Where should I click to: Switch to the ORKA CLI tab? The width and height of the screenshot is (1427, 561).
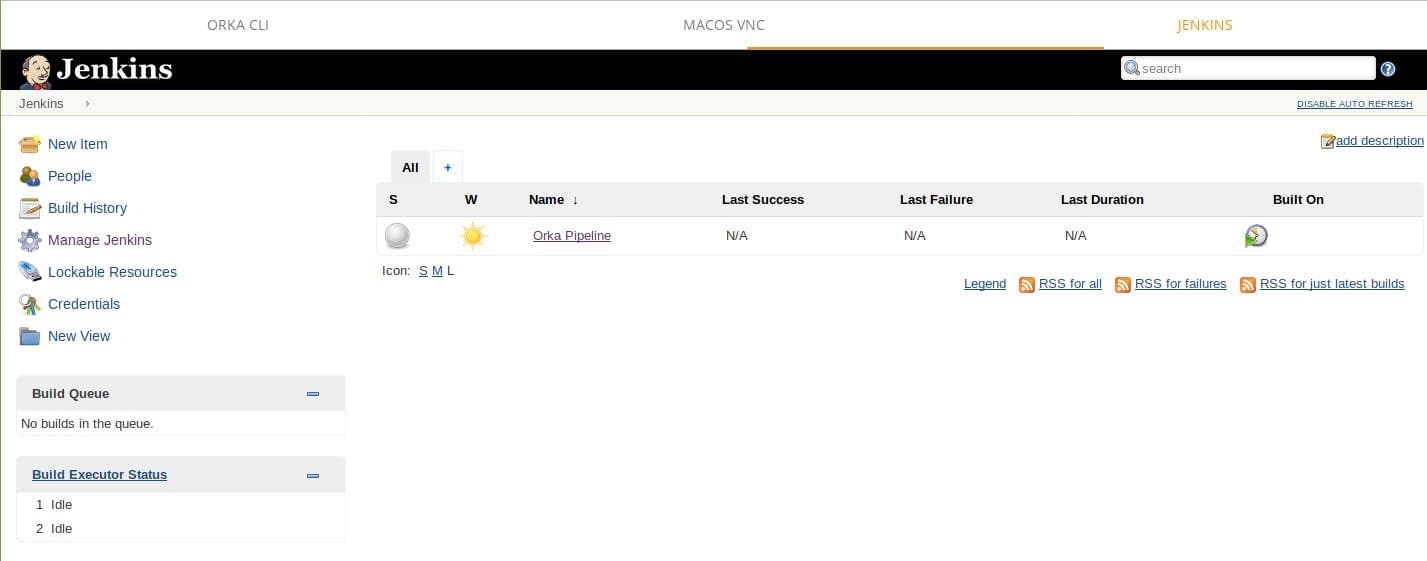click(238, 25)
